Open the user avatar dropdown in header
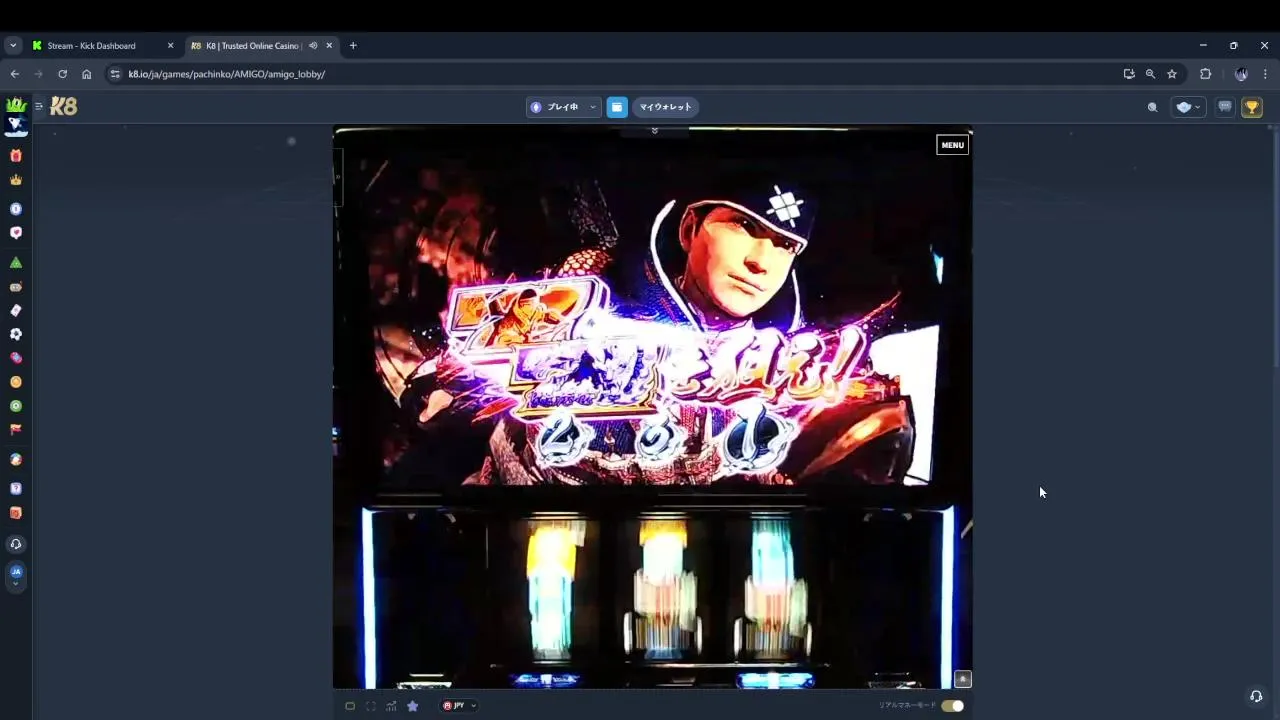The height and width of the screenshot is (720, 1280). point(1189,107)
